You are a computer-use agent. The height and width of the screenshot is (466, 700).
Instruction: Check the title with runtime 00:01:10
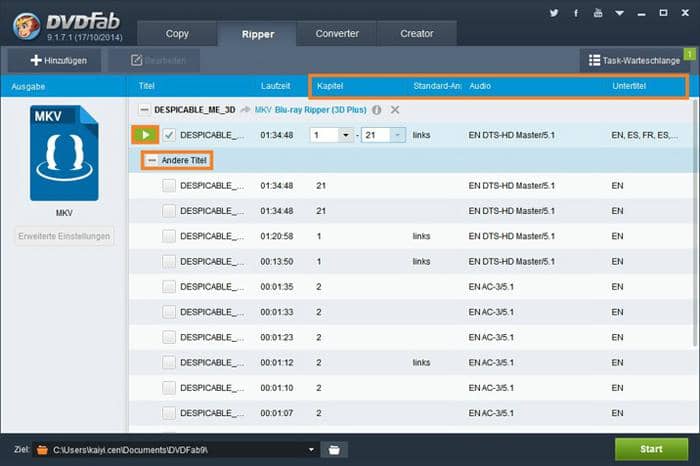(x=169, y=388)
